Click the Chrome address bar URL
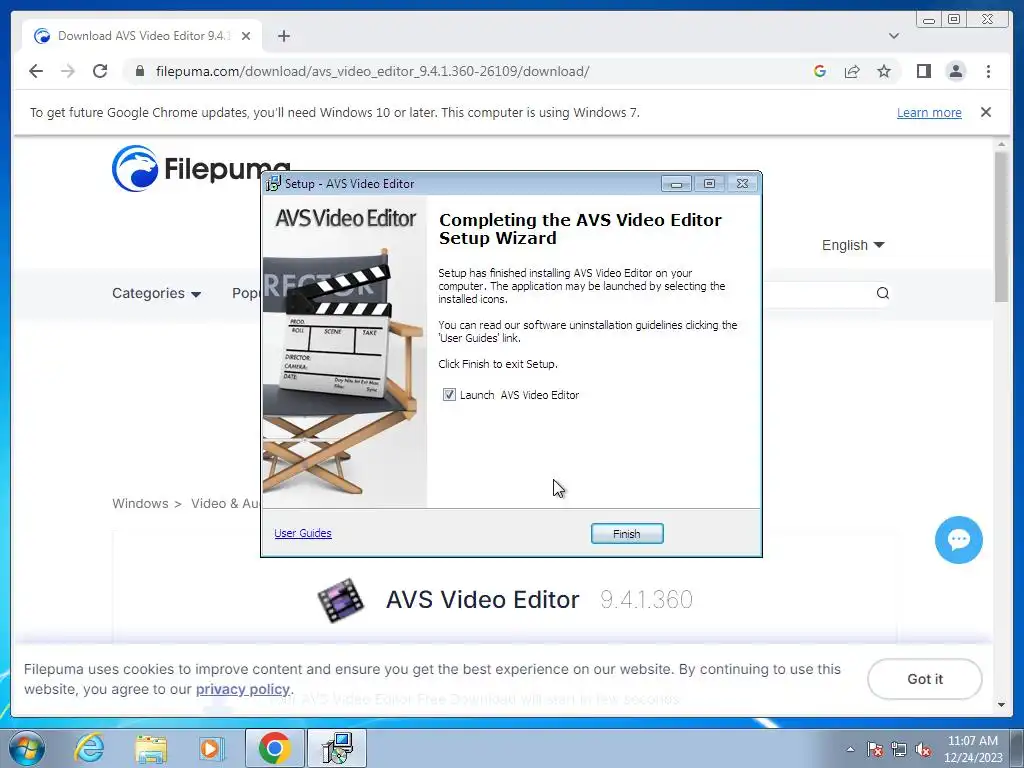1024x768 pixels. pyautogui.click(x=372, y=71)
